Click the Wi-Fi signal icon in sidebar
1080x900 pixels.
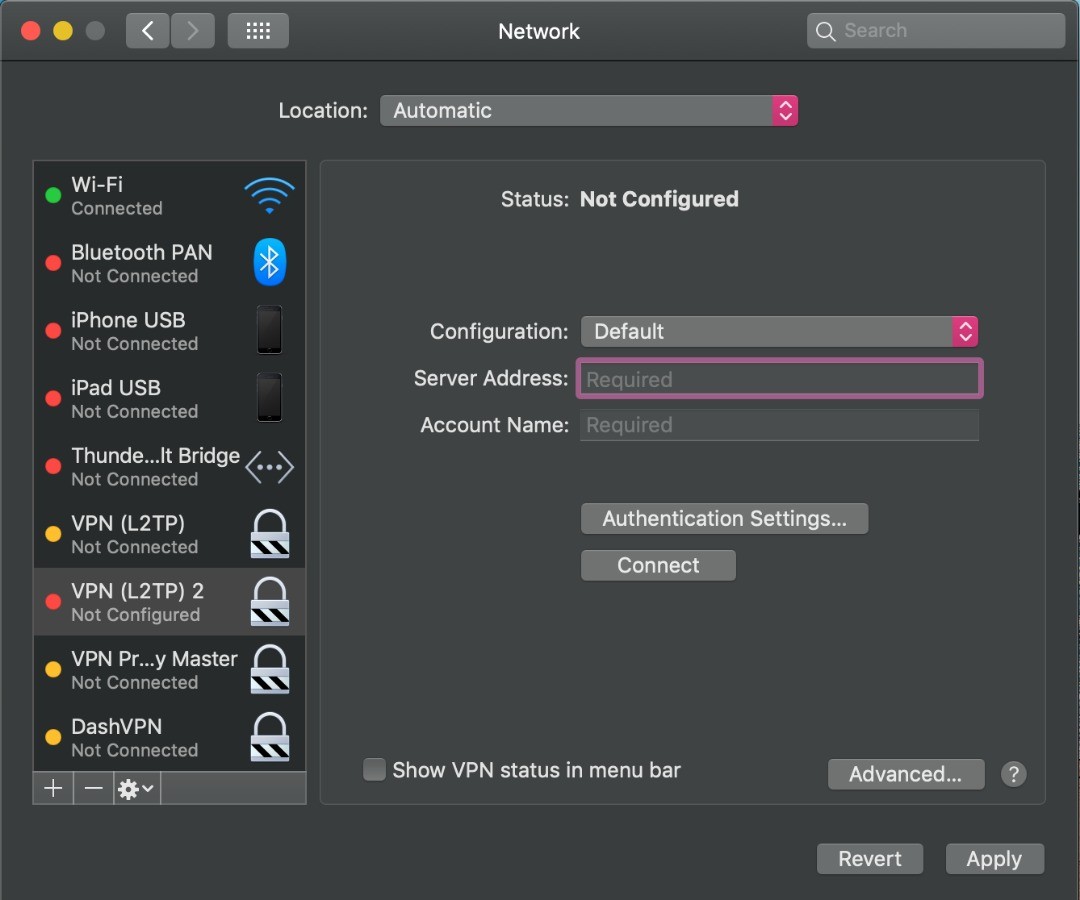click(269, 196)
